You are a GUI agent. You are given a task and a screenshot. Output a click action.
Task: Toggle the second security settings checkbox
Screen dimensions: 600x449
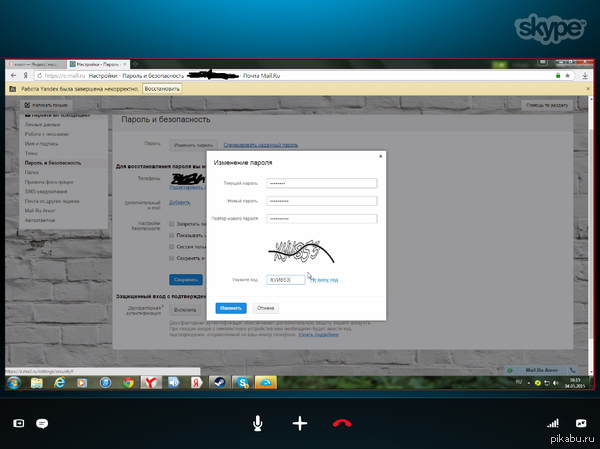[171, 236]
